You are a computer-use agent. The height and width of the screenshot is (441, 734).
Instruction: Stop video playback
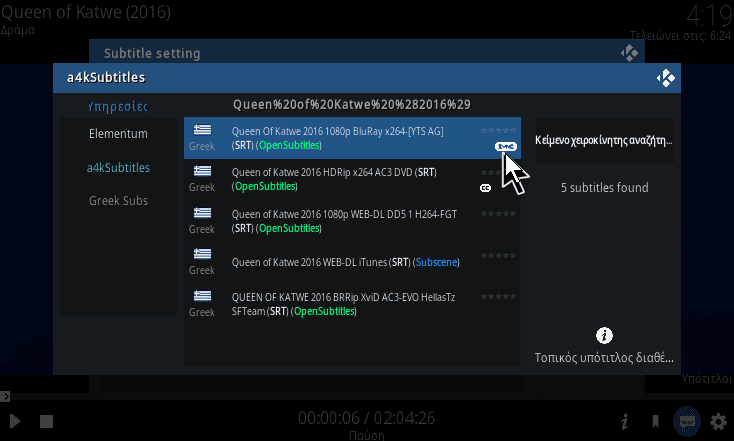click(x=46, y=421)
